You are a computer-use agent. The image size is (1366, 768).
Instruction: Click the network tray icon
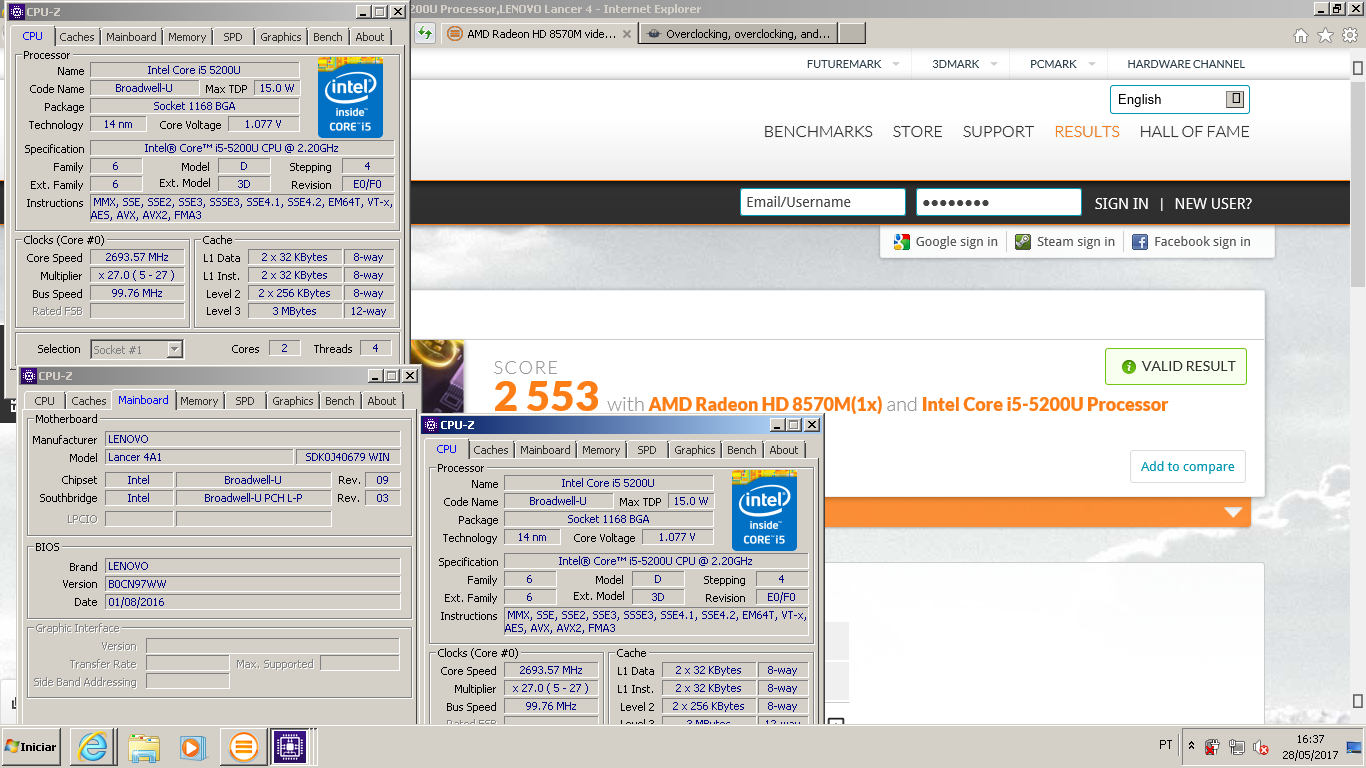coord(1237,747)
